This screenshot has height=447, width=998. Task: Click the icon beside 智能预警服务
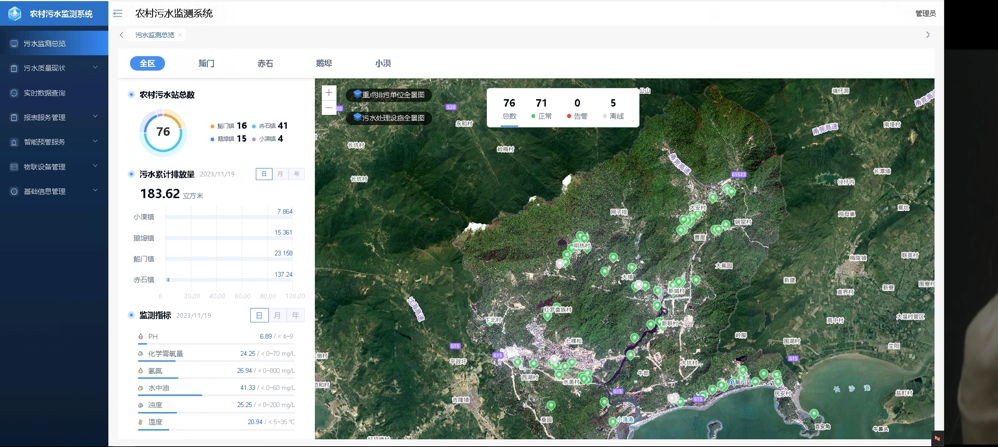[14, 142]
